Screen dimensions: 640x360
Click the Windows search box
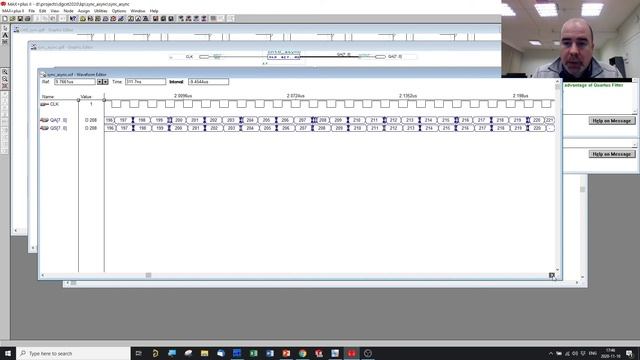73,353
